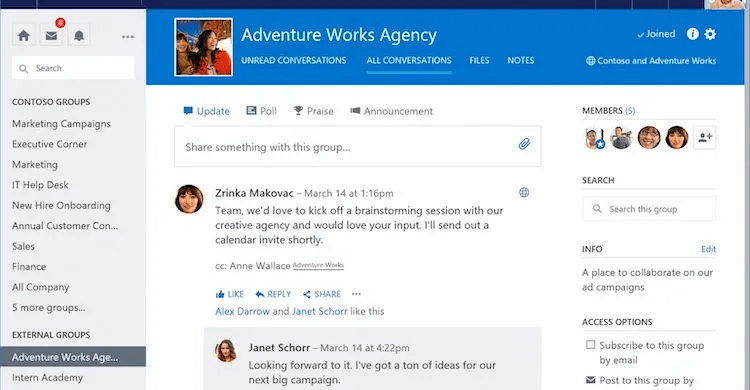Viewport: 750px width, 390px height.
Task: Expand 5 more groups
Action: pos(48,308)
